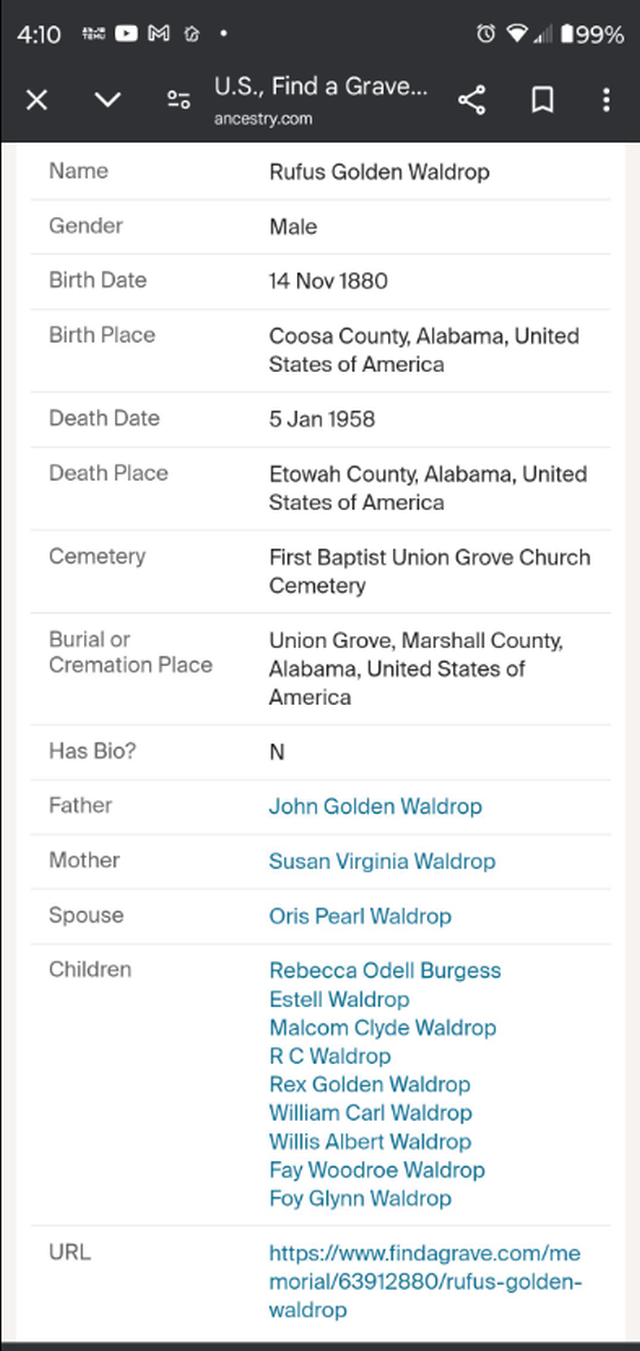Tap the YouTube notification icon
Viewport: 640px width, 1351px height.
[126, 34]
